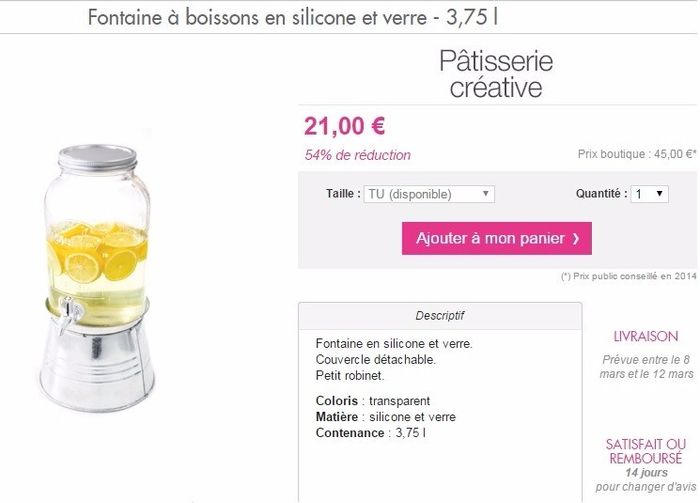The image size is (700, 503).
Task: Click the drink dispenser product image
Action: (x=96, y=280)
